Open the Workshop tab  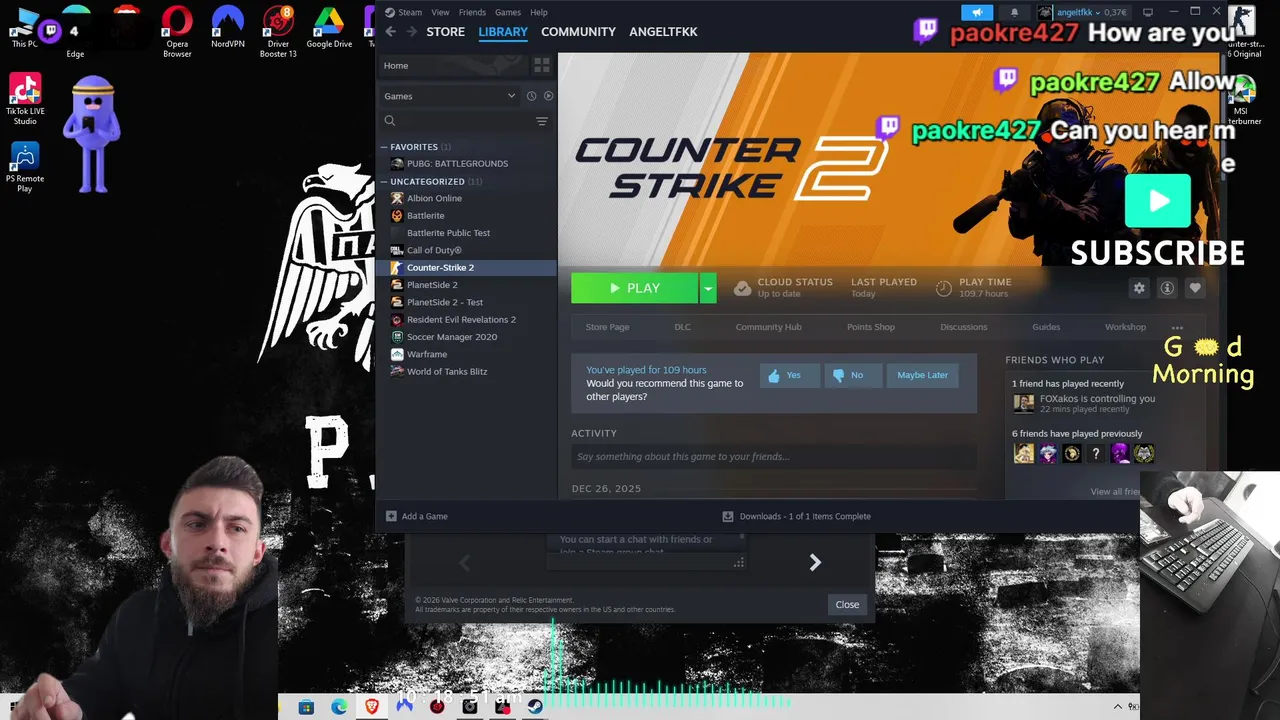click(1125, 327)
